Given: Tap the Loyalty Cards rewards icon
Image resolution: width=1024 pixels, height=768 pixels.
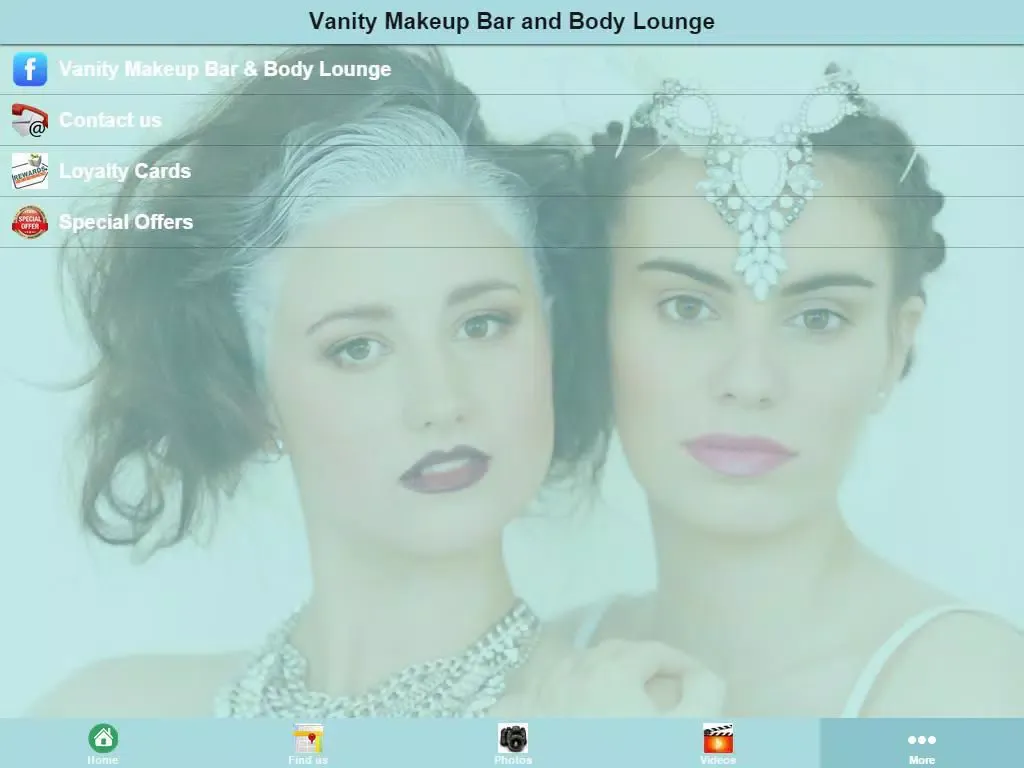Looking at the screenshot, I should pyautogui.click(x=30, y=171).
